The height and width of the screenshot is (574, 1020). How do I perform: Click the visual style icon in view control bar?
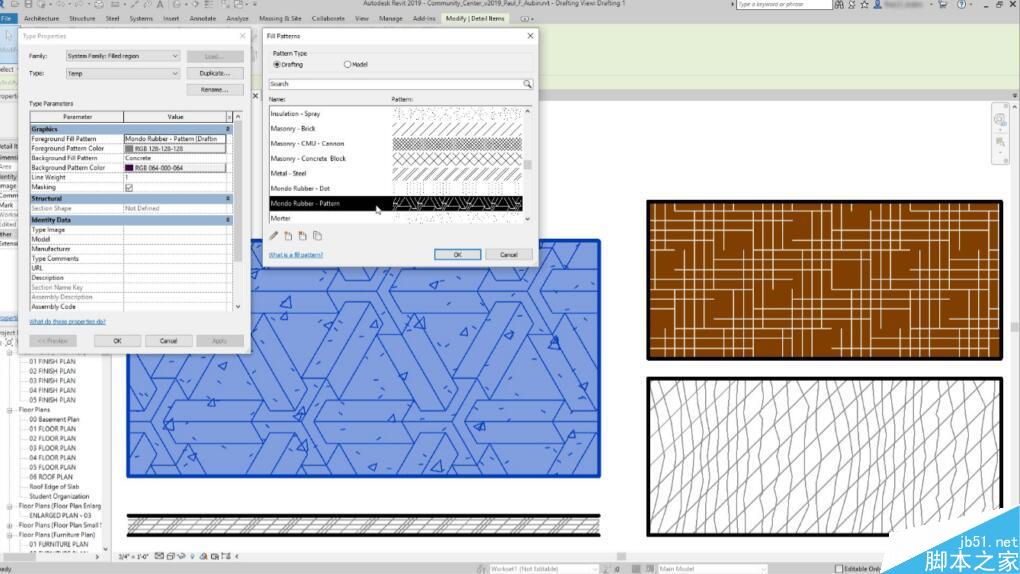coord(170,556)
